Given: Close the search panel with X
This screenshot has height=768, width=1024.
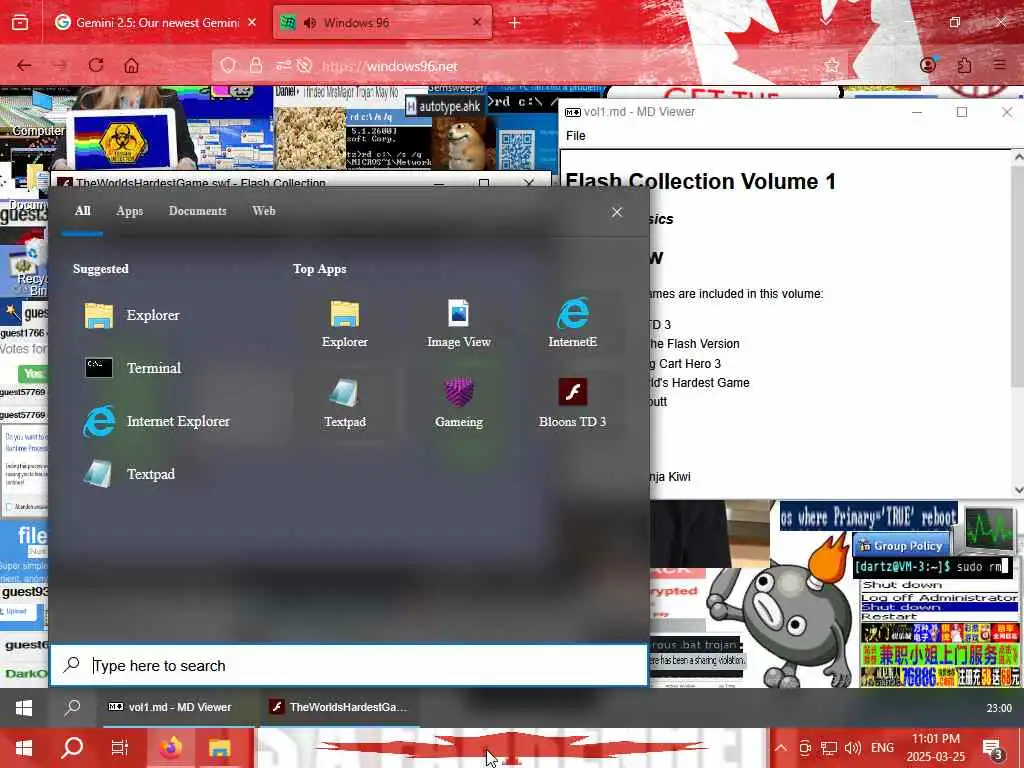Looking at the screenshot, I should pos(616,212).
